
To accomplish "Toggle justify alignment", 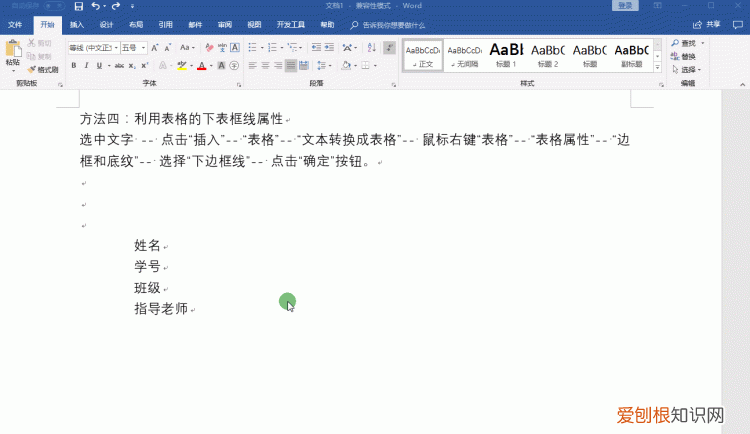I will 290,66.
